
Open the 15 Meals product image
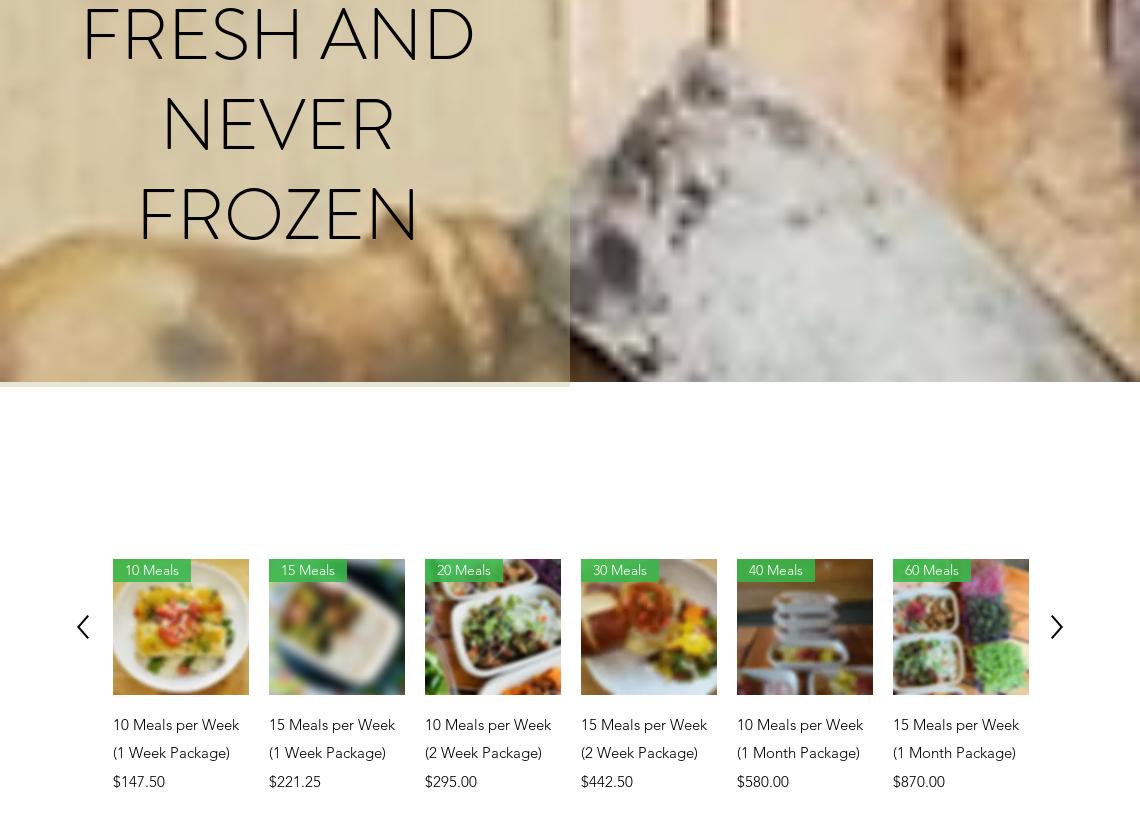point(337,627)
